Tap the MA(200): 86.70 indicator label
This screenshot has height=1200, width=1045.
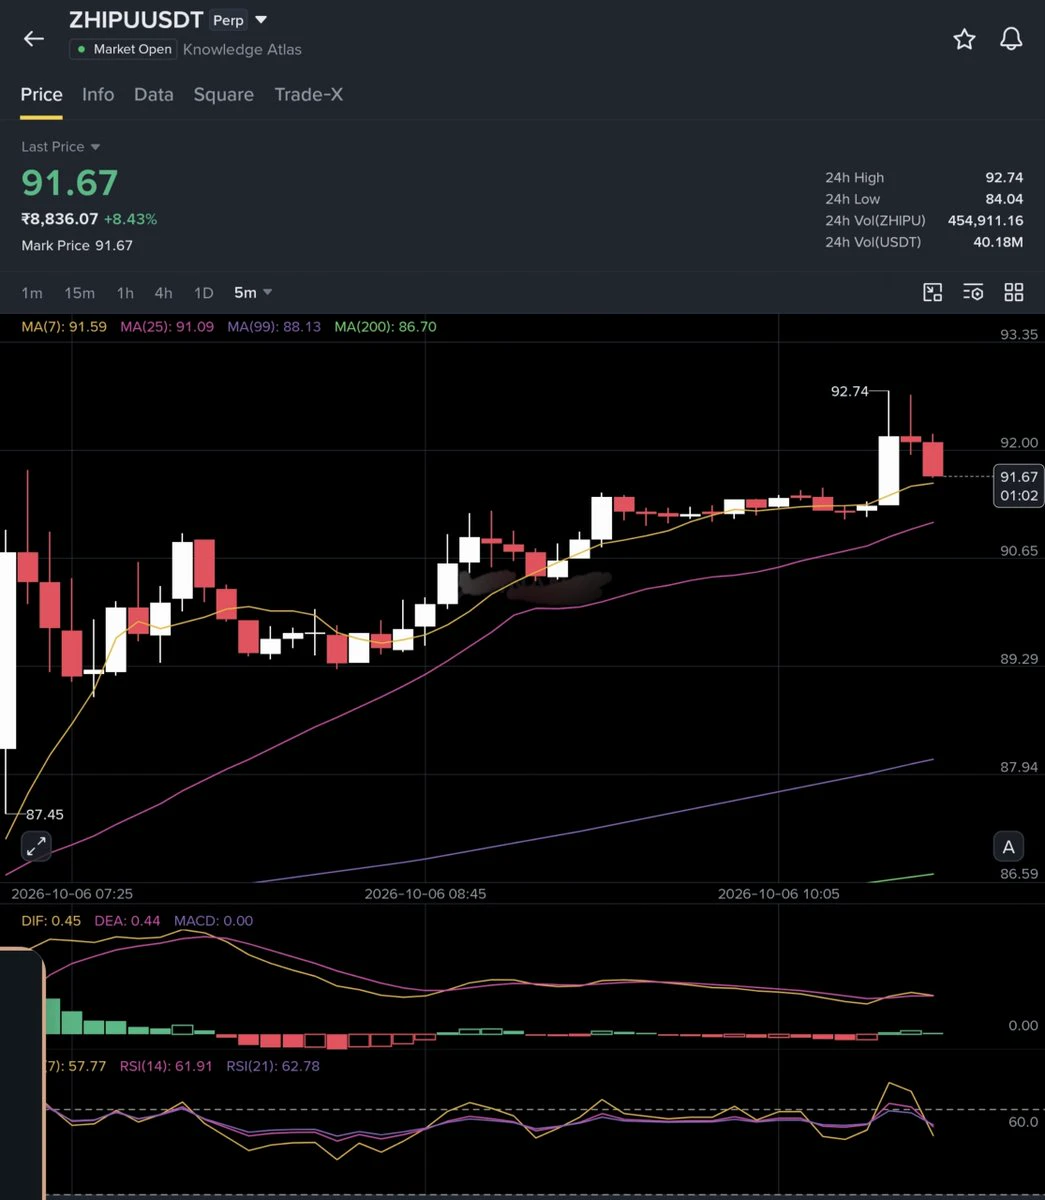pos(385,326)
